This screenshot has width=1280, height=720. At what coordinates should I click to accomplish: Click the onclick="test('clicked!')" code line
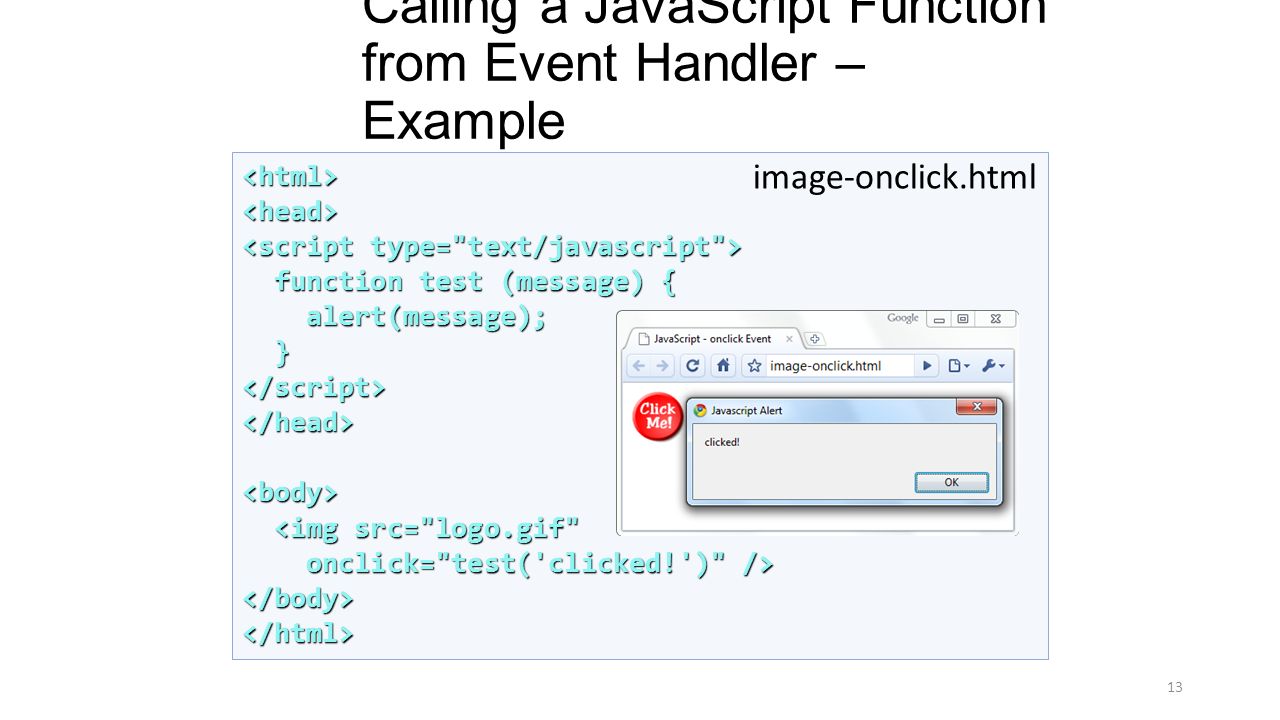pos(541,564)
